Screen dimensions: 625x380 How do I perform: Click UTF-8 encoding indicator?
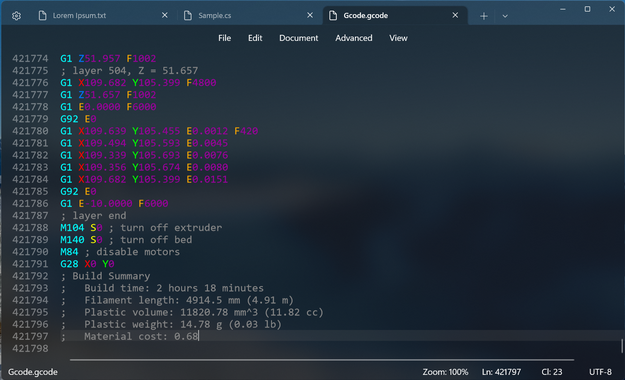[x=600, y=372]
